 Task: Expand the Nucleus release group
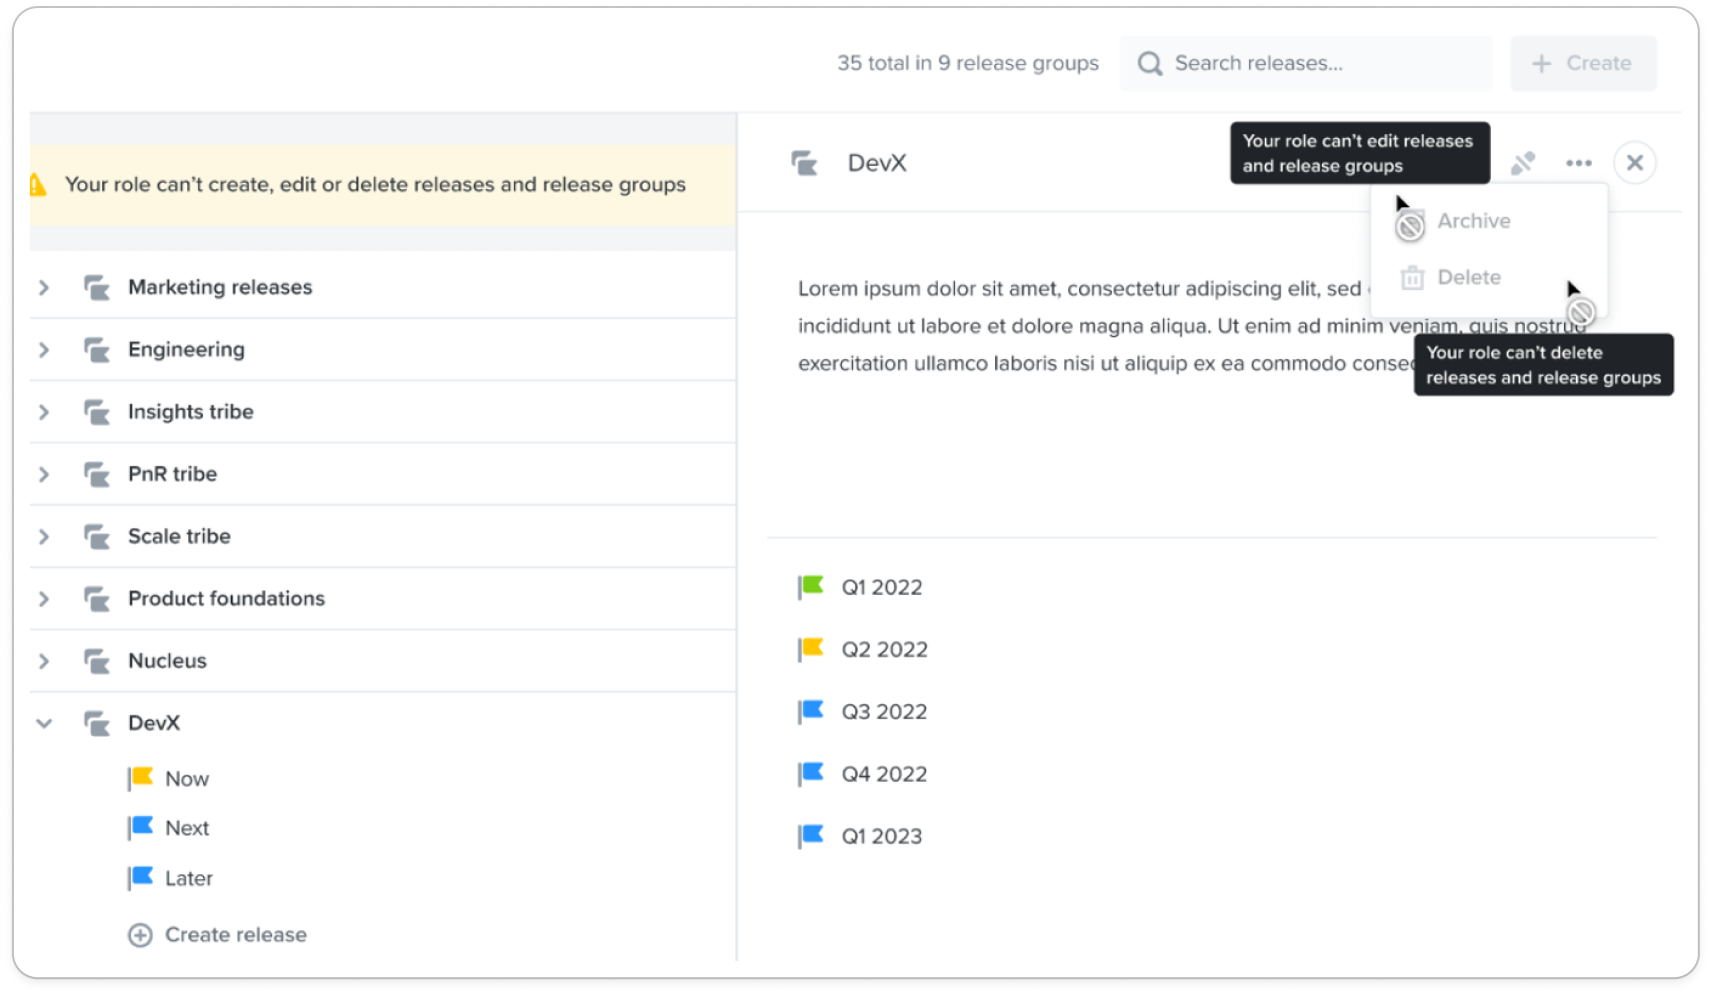(x=44, y=661)
